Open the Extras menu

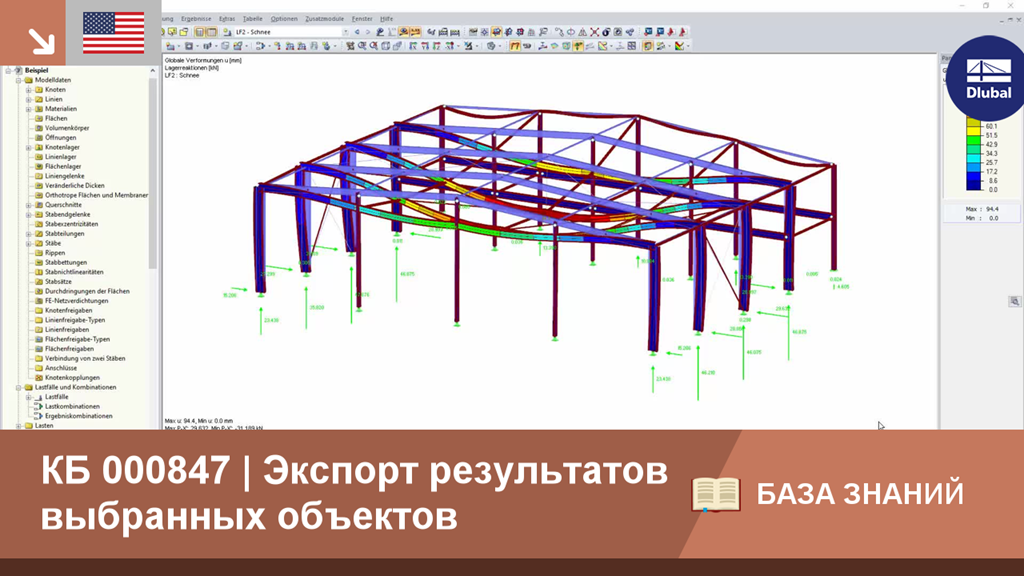pos(227,19)
